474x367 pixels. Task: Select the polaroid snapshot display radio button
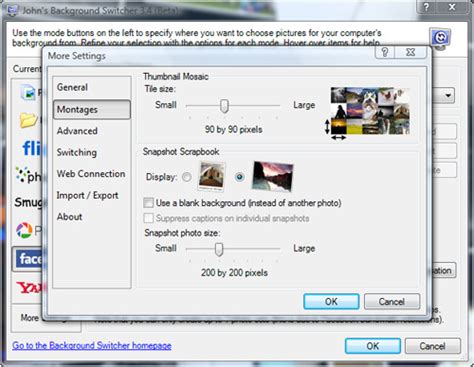(187, 177)
